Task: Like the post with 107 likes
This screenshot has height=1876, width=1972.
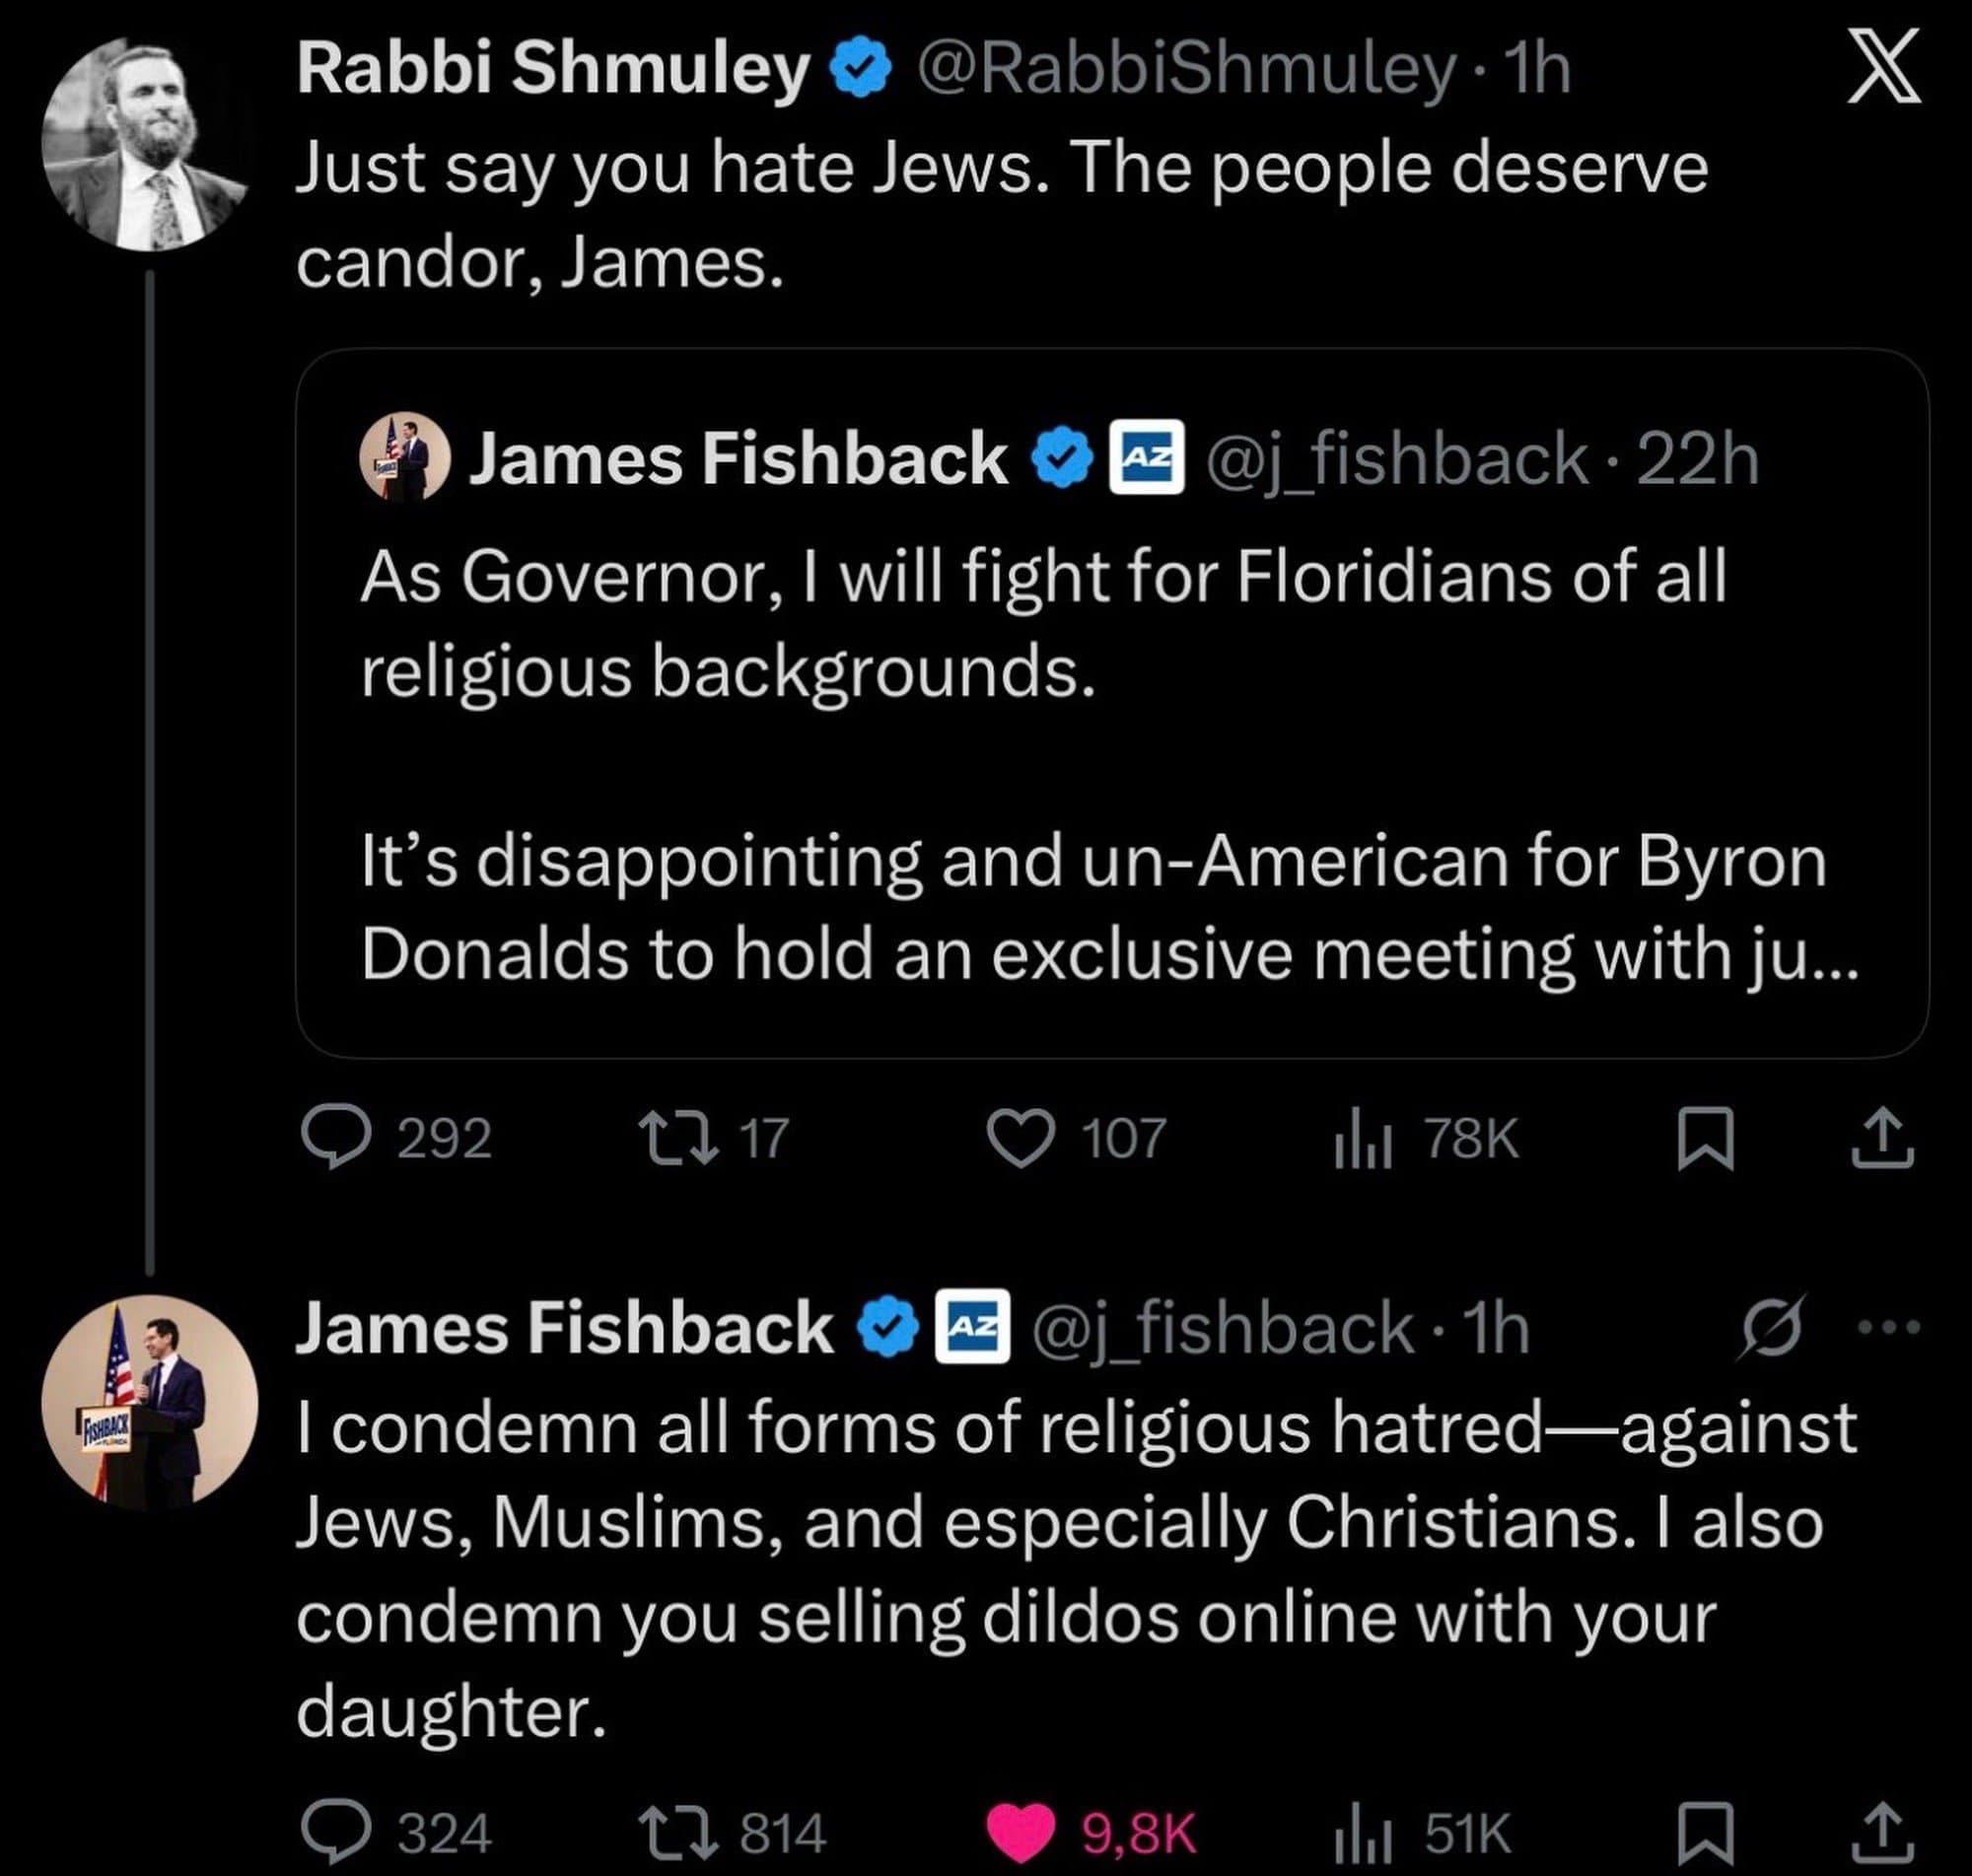Action: 1020,1138
